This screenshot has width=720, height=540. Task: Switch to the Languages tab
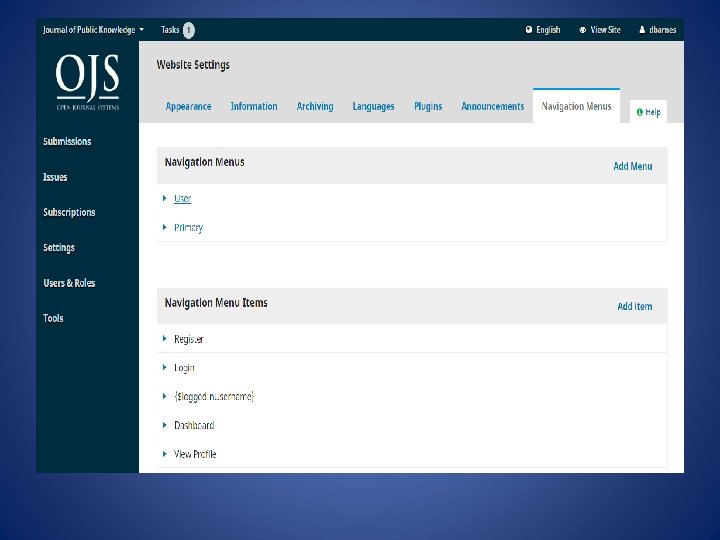[x=373, y=107]
